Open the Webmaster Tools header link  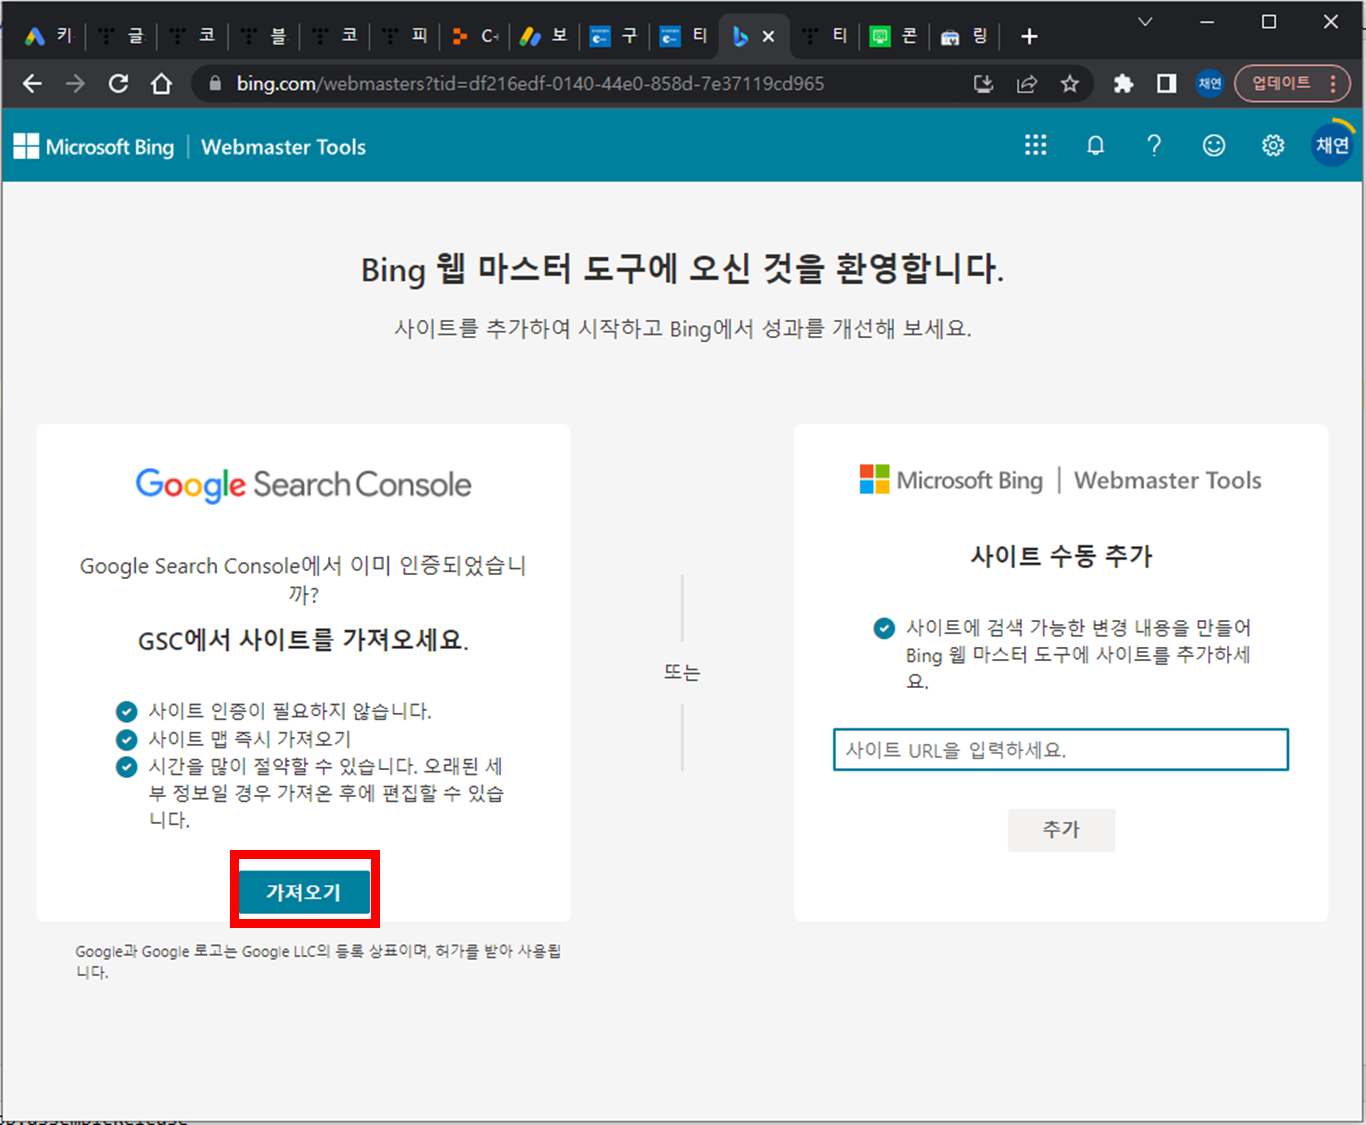(x=283, y=147)
